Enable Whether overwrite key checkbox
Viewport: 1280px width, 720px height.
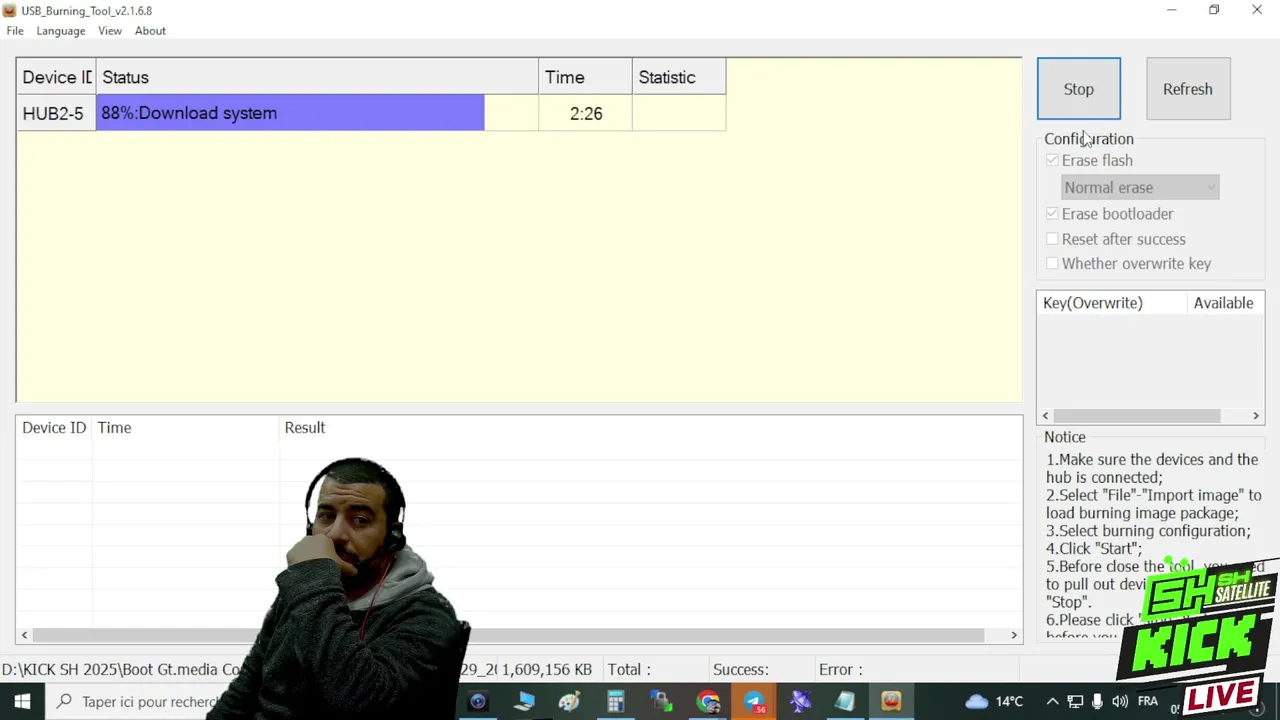[1052, 264]
